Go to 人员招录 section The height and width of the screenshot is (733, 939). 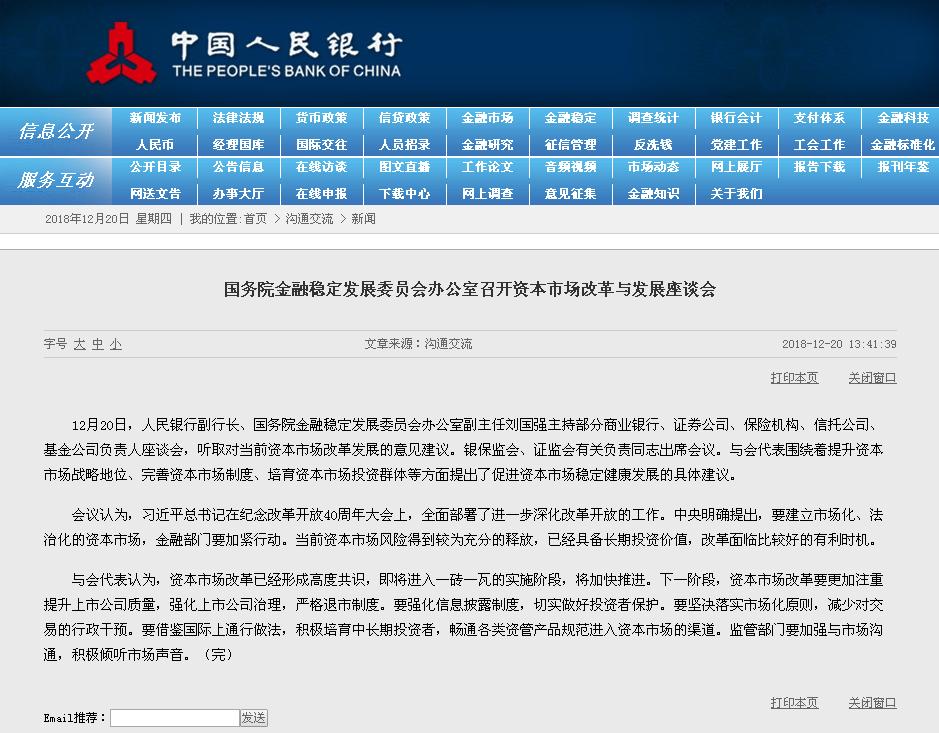tap(404, 145)
